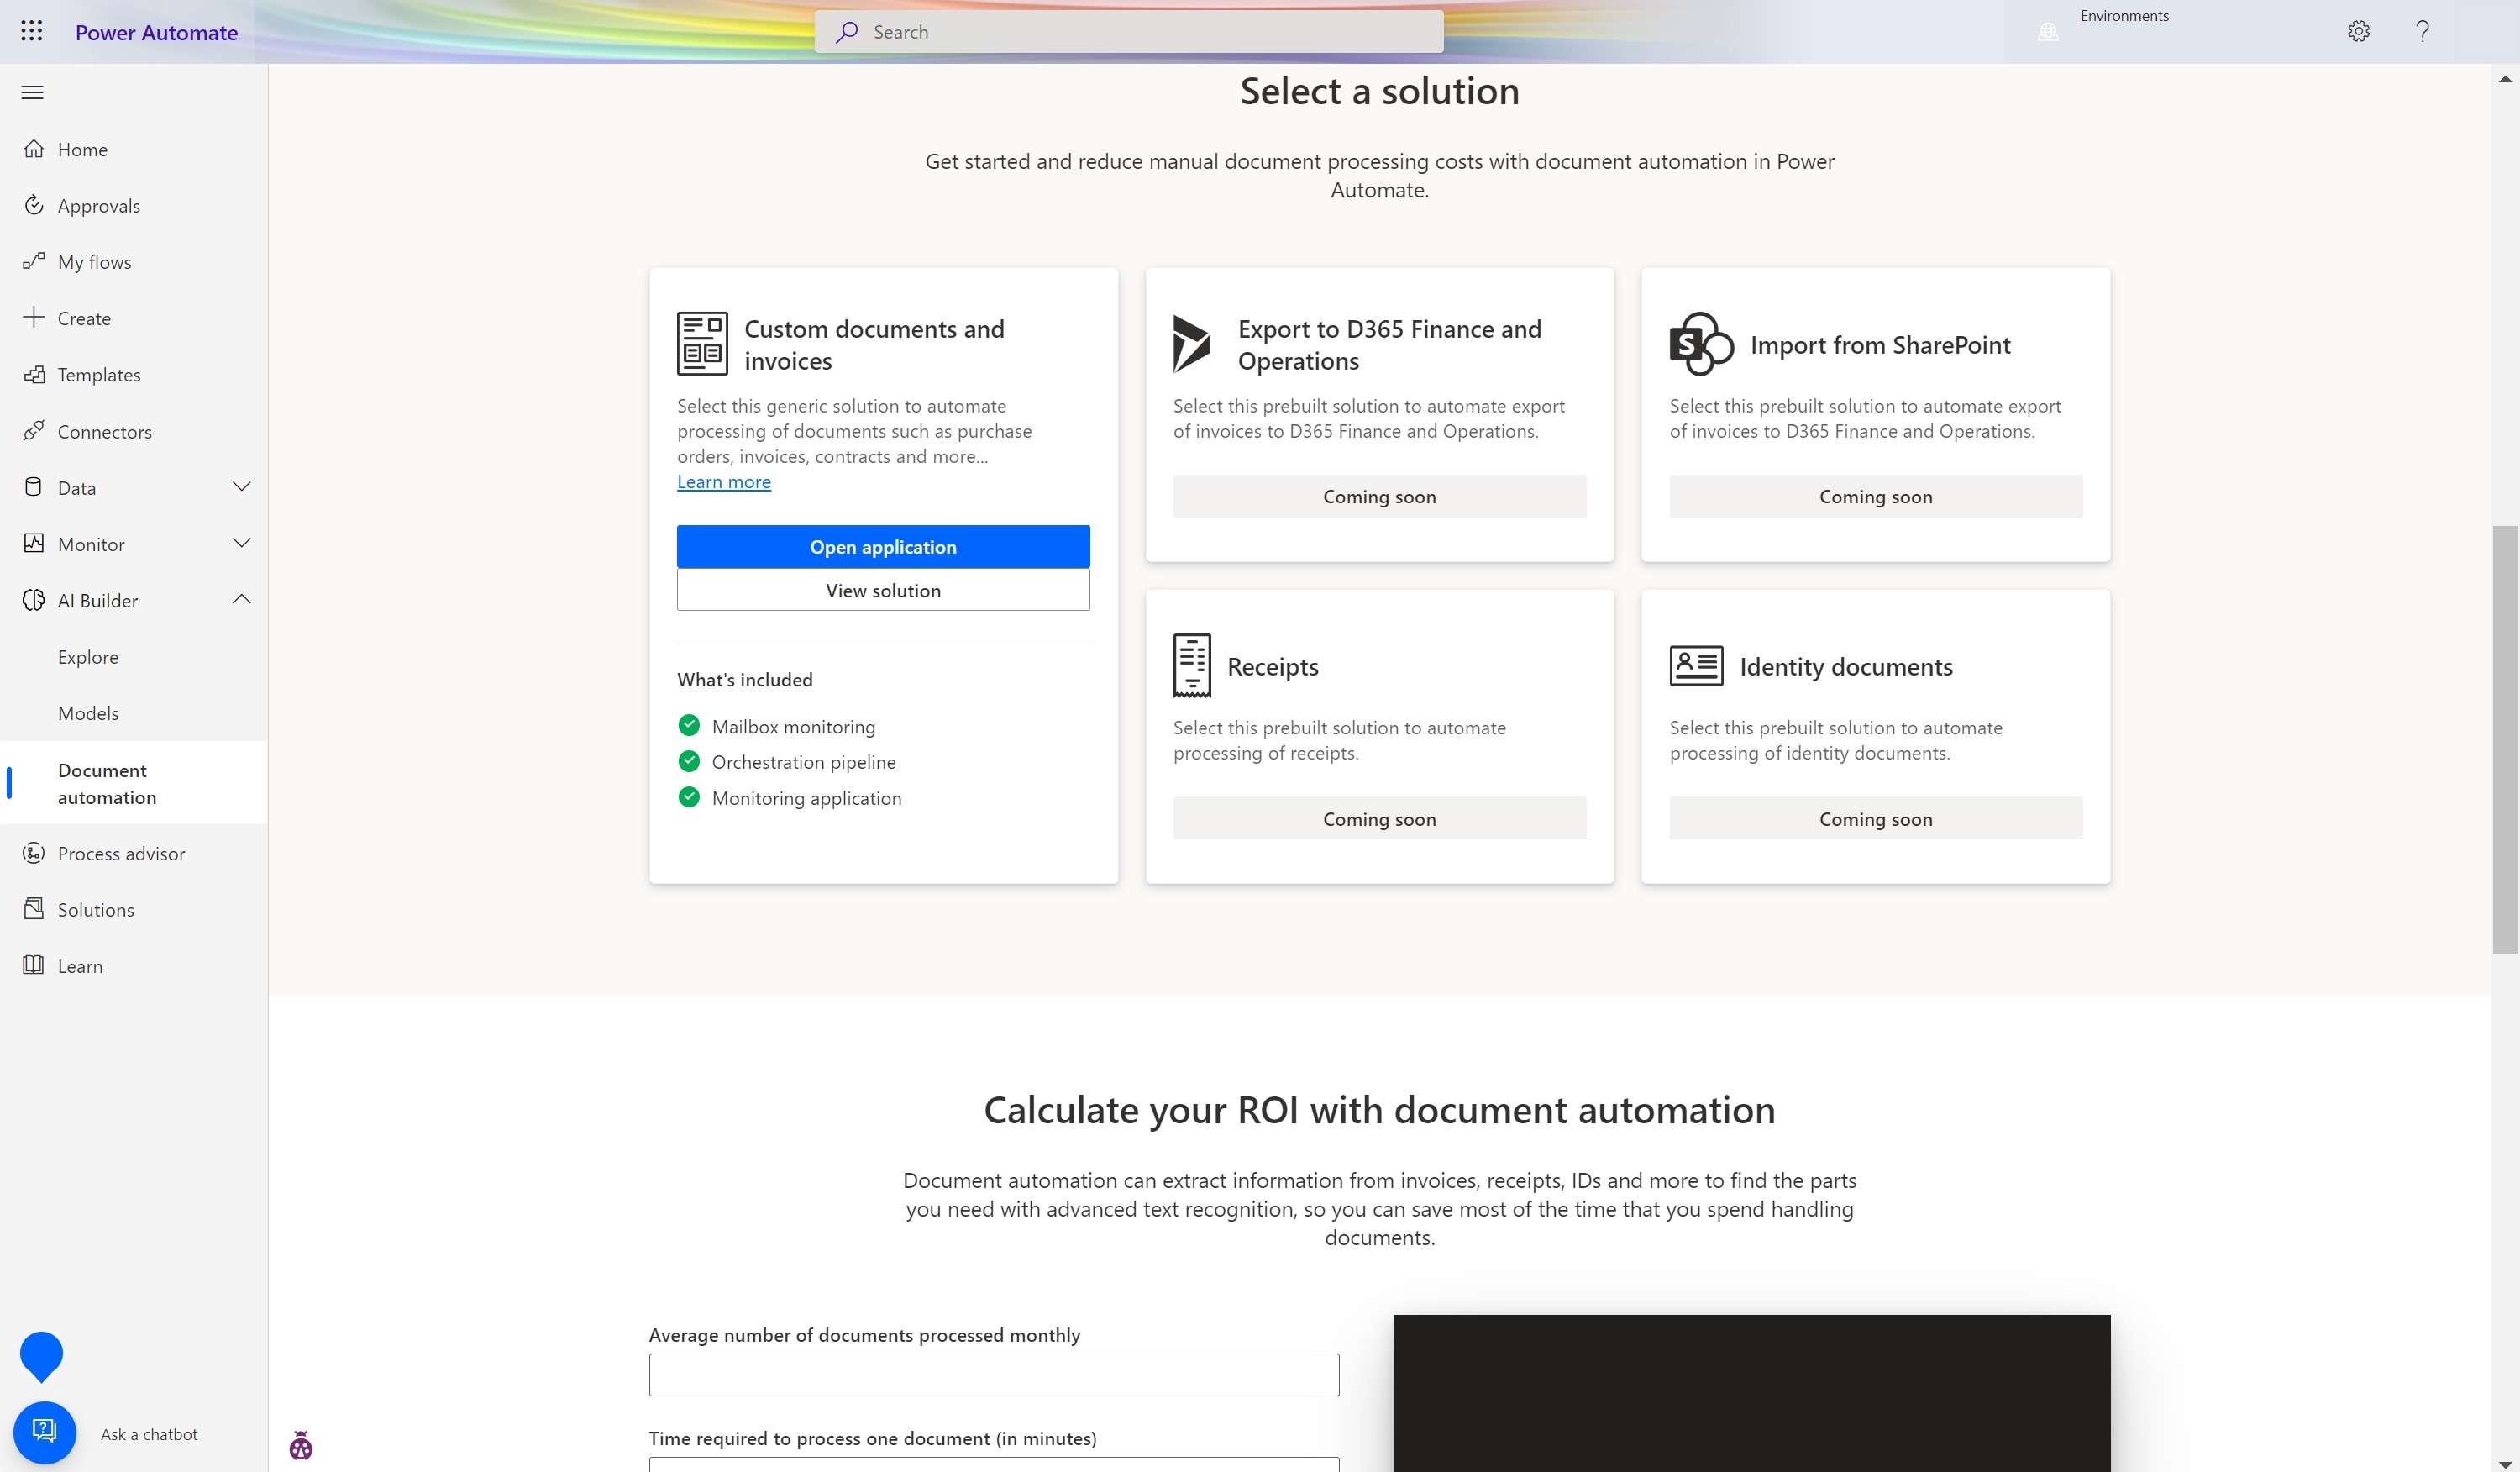
Task: Click the Environments globe icon
Action: [x=2048, y=32]
